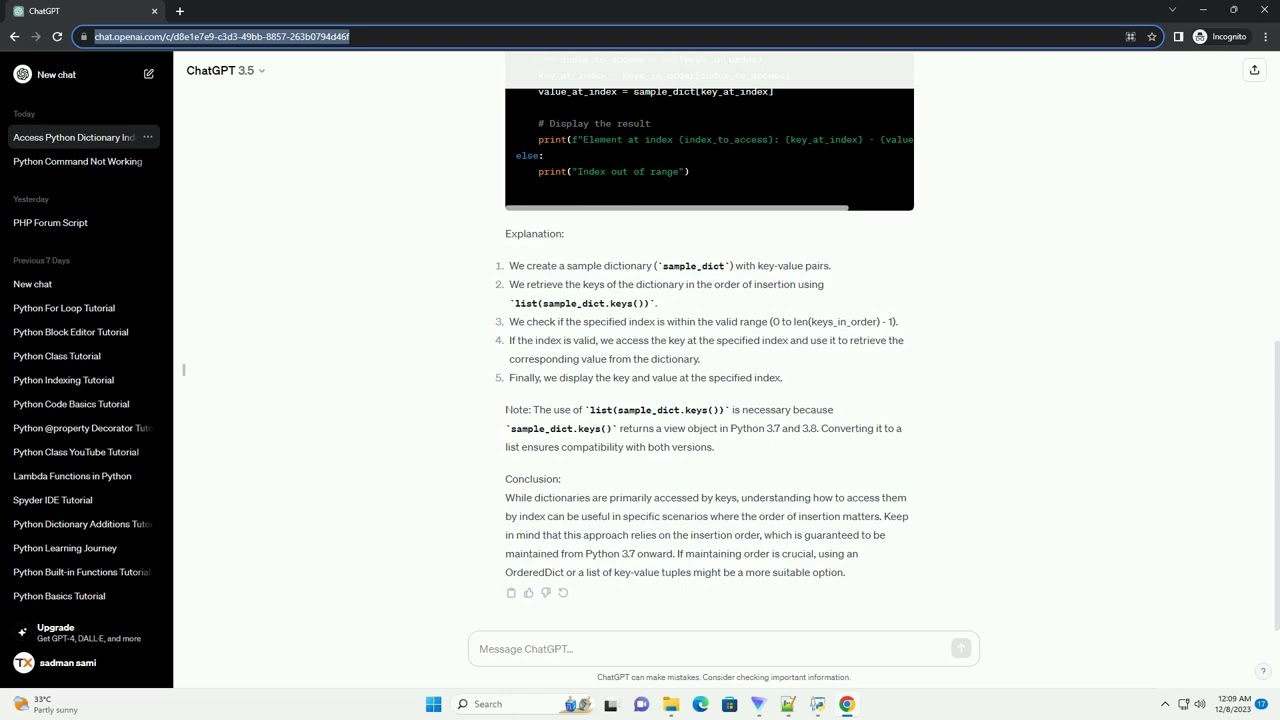Viewport: 1280px width, 720px height.
Task: Click the thumbs down icon
Action: pyautogui.click(x=545, y=593)
